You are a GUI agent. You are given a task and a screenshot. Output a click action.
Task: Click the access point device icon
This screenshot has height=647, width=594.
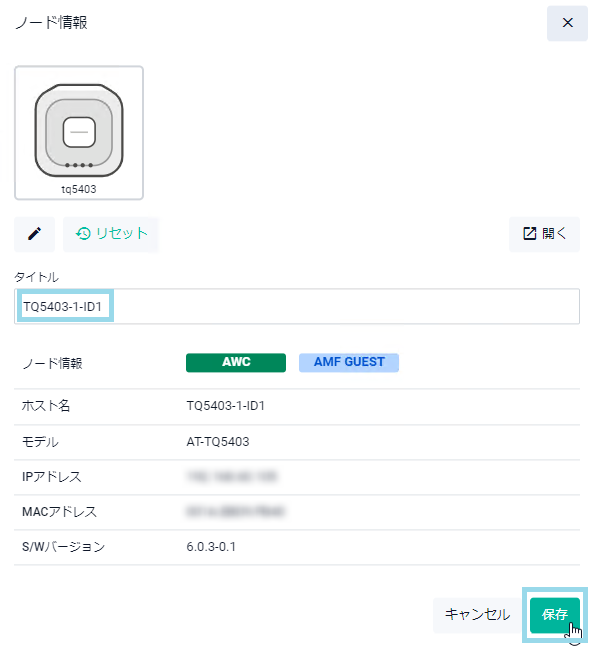click(x=79, y=130)
